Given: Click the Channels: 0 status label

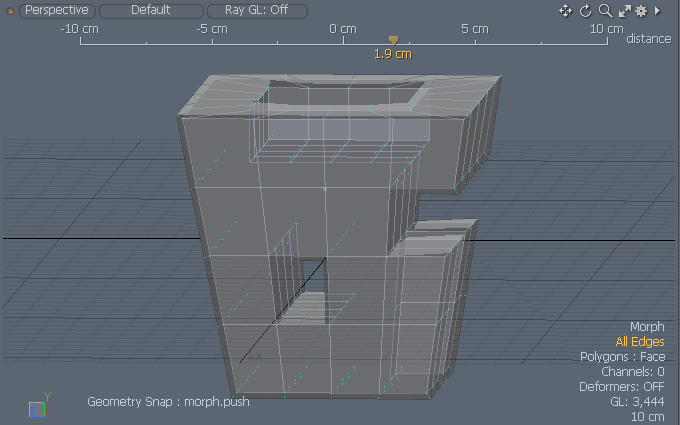Looking at the screenshot, I should point(633,372).
